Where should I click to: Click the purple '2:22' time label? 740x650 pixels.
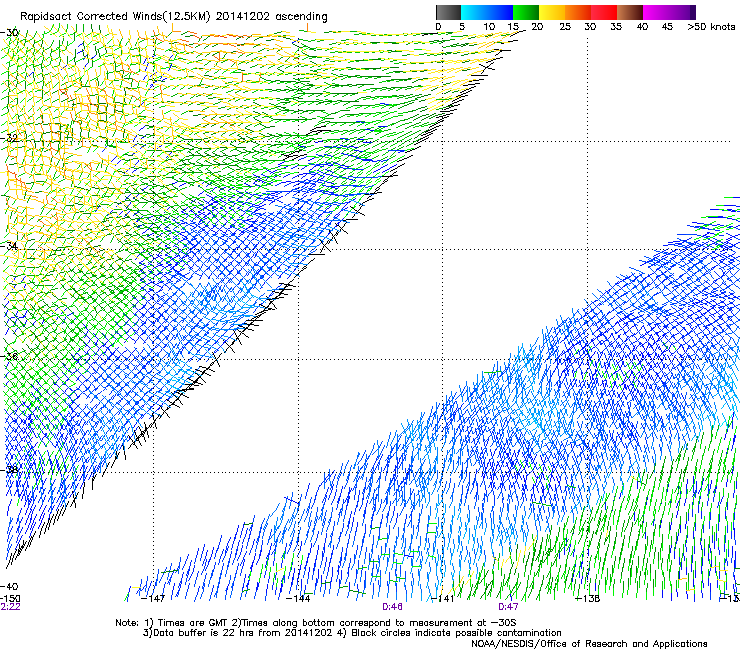[x=10, y=607]
